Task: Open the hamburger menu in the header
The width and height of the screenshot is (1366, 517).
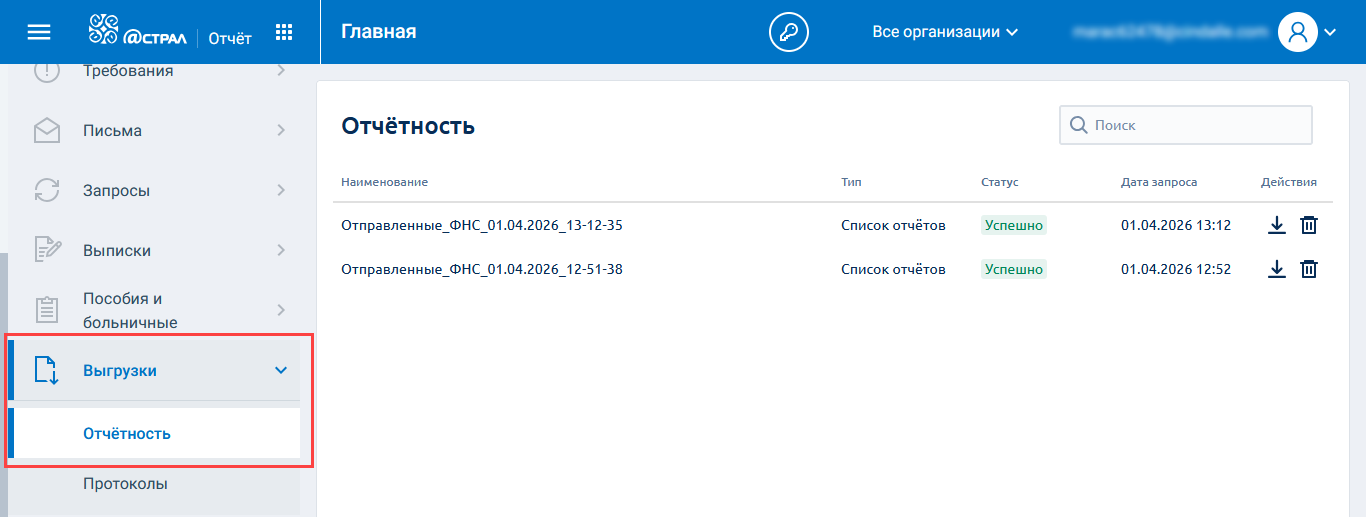Action: tap(38, 32)
